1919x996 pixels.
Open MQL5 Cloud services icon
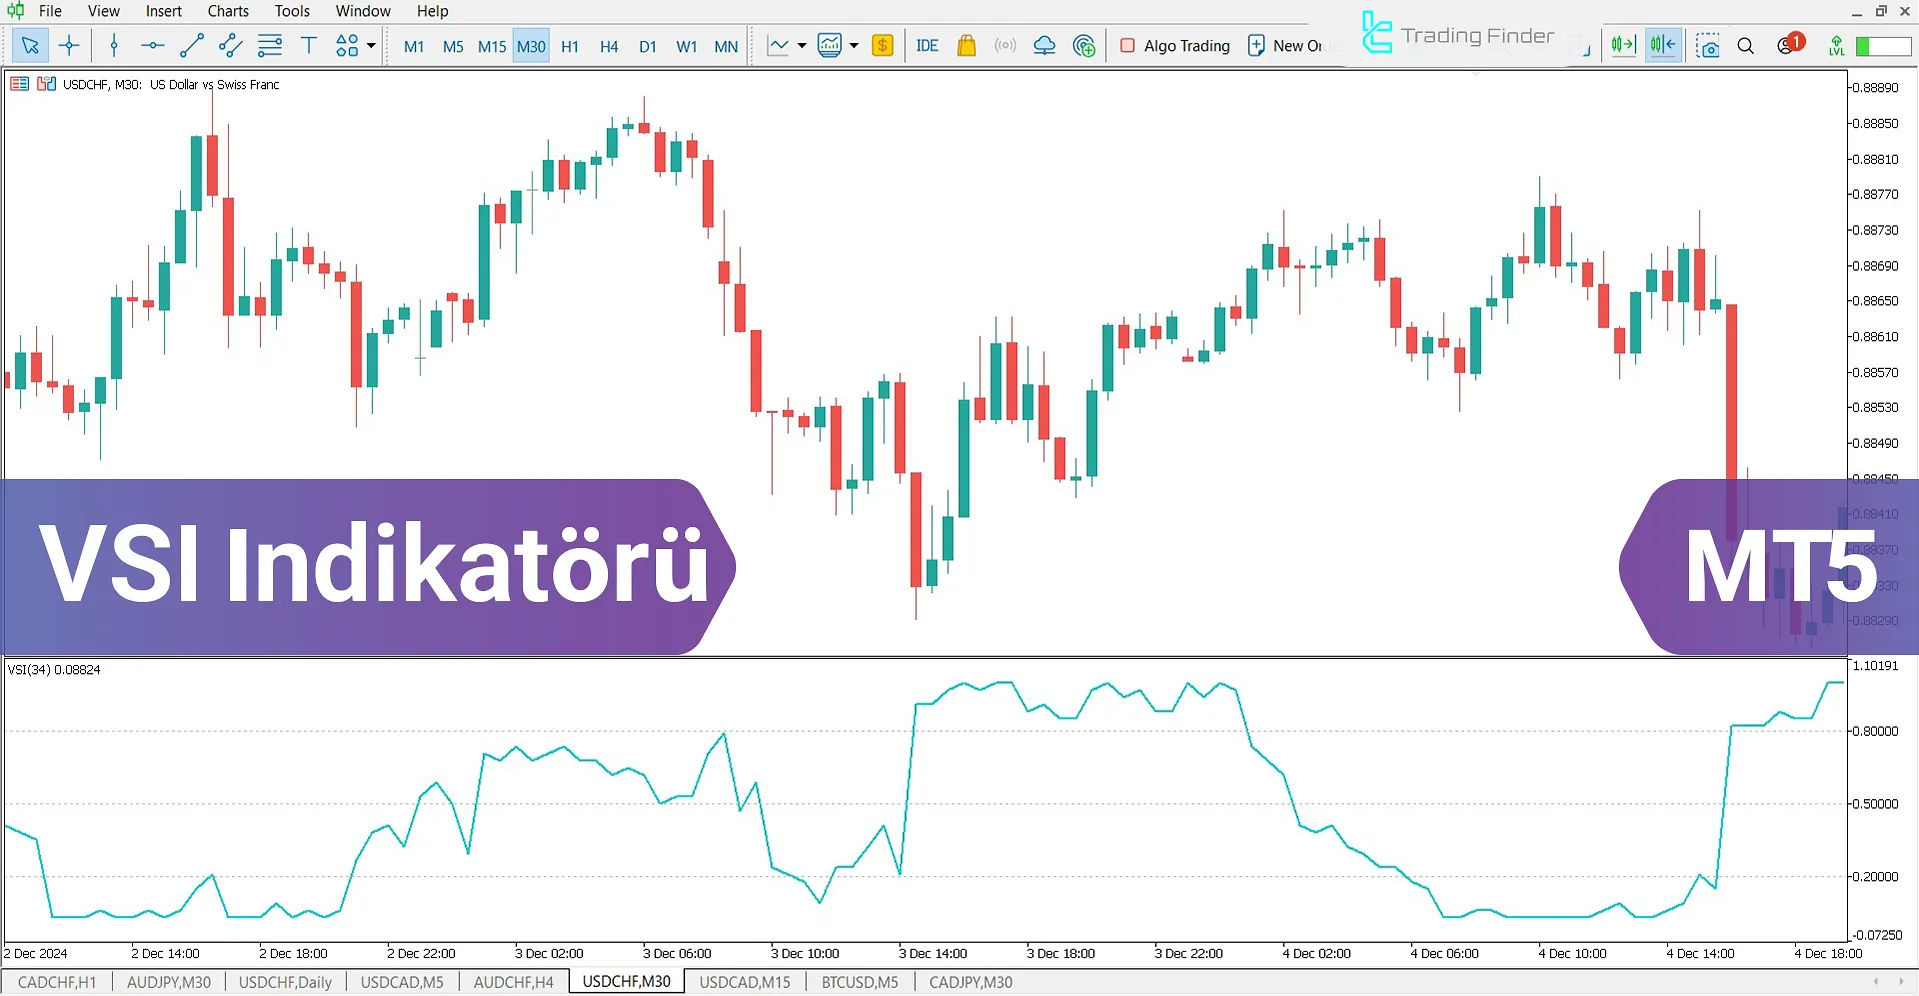coord(1044,45)
